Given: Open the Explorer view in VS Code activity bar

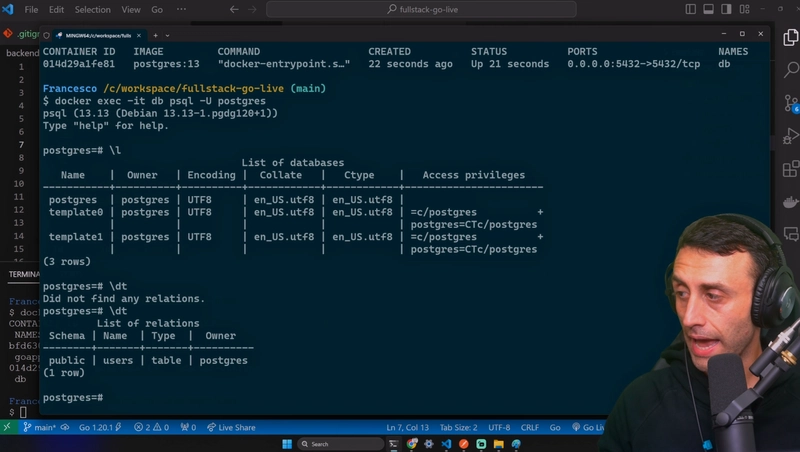Looking at the screenshot, I should click(791, 38).
